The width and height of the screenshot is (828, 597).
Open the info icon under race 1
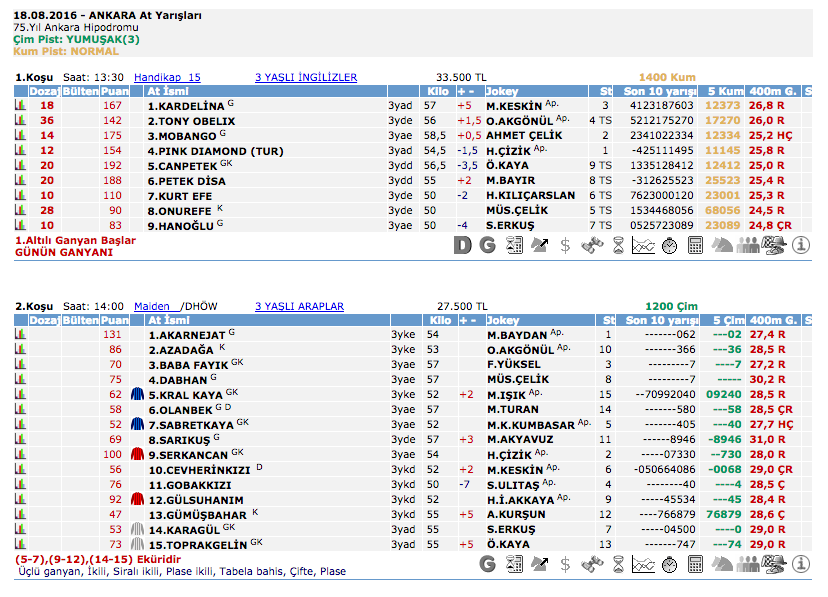(x=800, y=245)
